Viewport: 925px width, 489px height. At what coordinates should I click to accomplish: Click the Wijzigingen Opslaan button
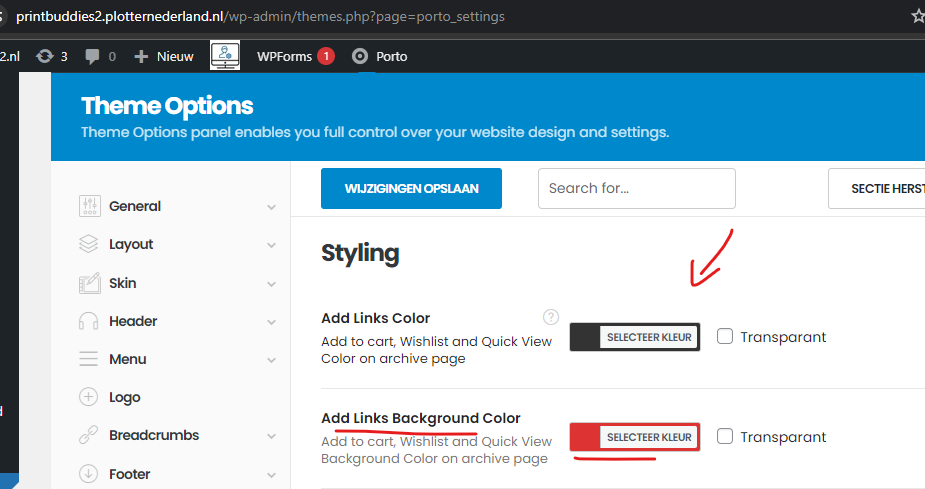coord(411,188)
